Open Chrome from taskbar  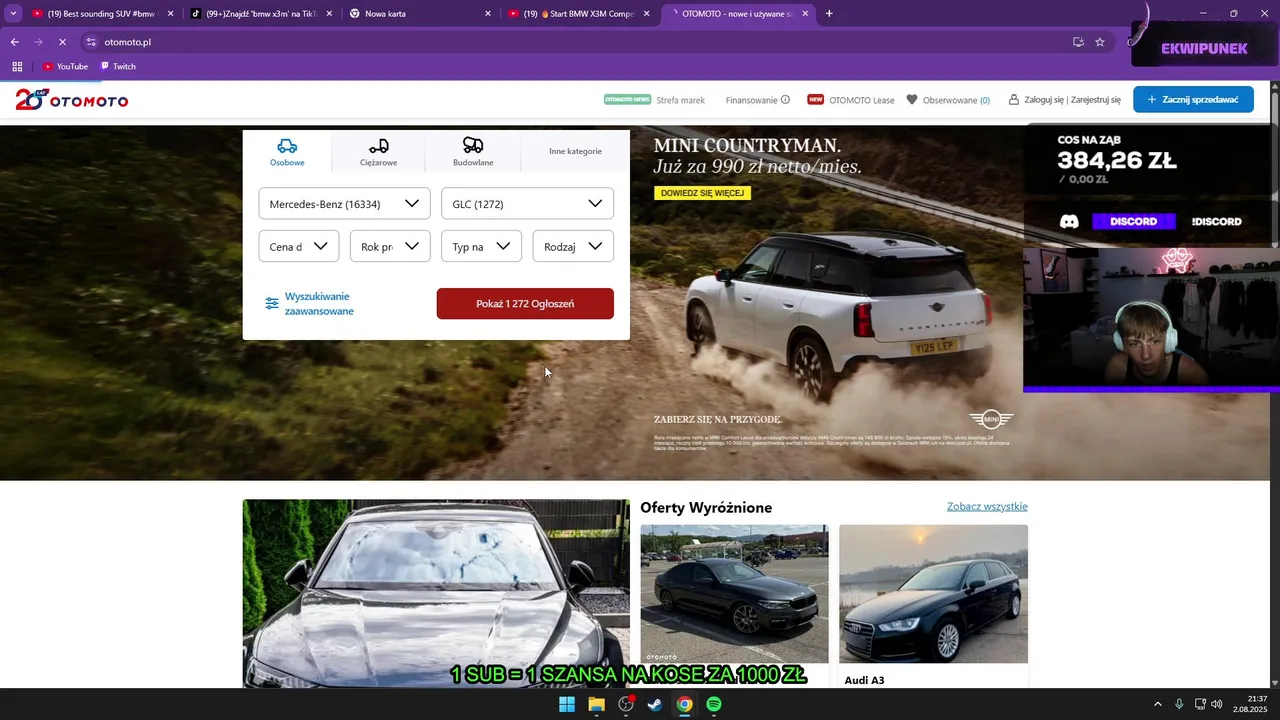pos(684,704)
